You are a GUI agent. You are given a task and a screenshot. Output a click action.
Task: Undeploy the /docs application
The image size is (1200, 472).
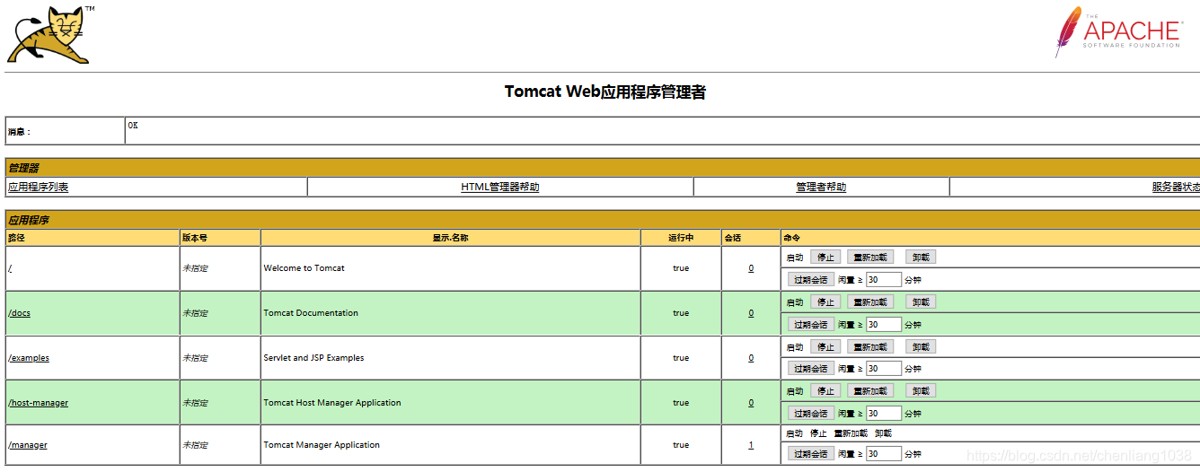(921, 302)
